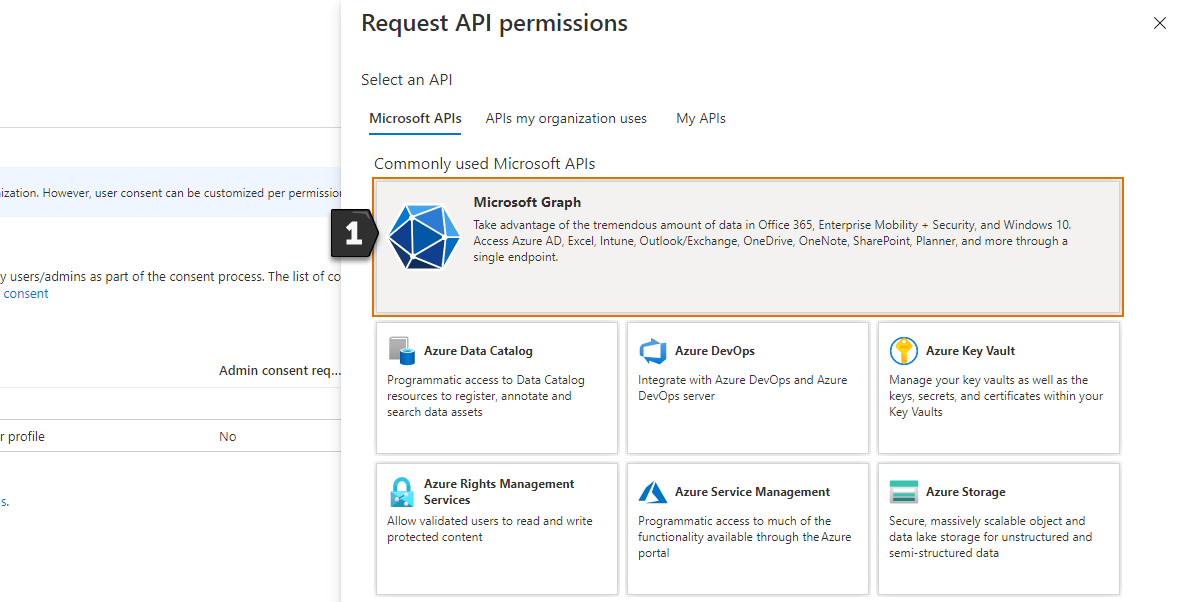Click the step 1 callout badge
The width and height of the screenshot is (1178, 602).
(352, 234)
